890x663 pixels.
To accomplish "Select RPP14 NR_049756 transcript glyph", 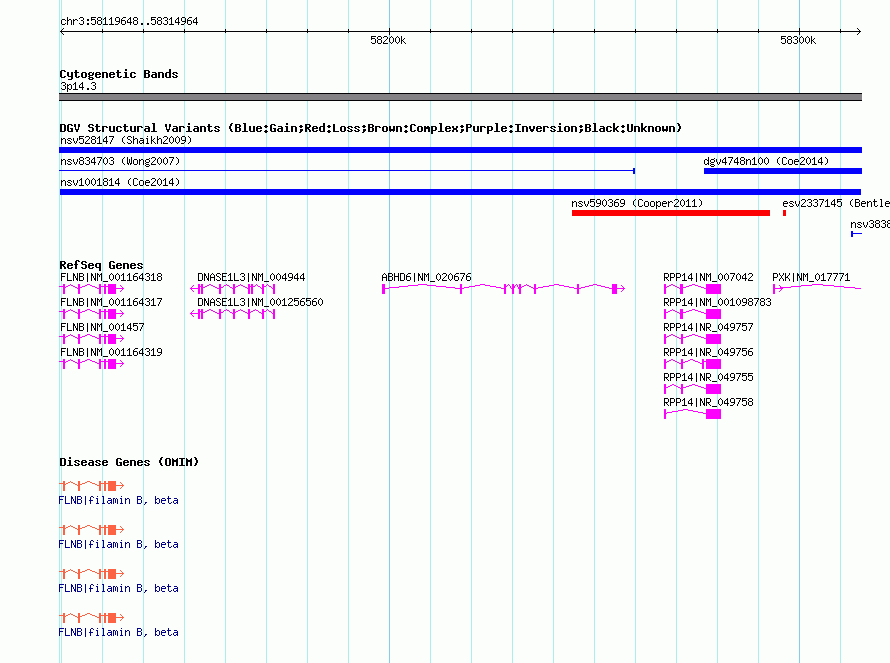I will tap(692, 364).
